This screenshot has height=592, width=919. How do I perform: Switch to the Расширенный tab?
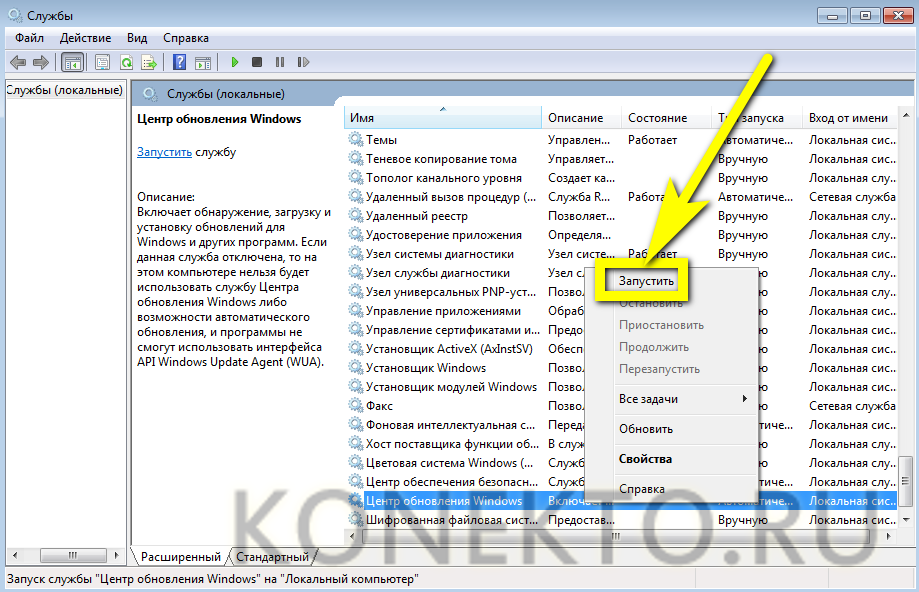[x=181, y=557]
